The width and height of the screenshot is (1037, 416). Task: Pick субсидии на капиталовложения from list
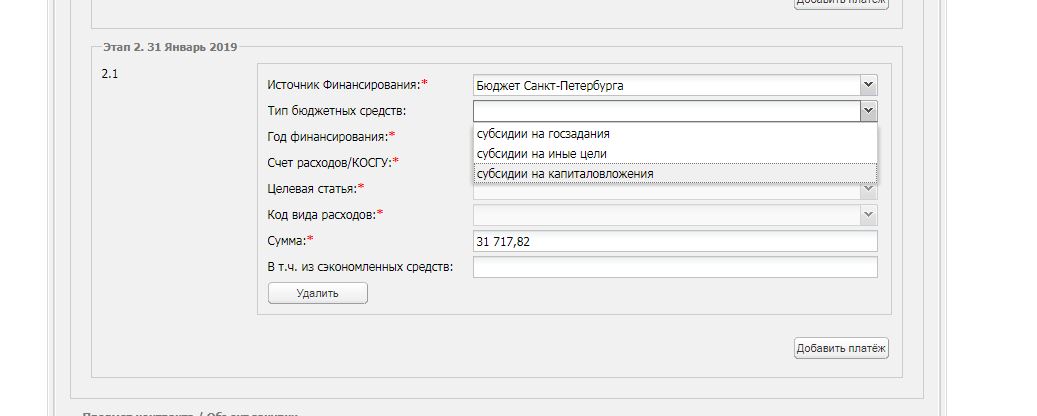pos(565,174)
